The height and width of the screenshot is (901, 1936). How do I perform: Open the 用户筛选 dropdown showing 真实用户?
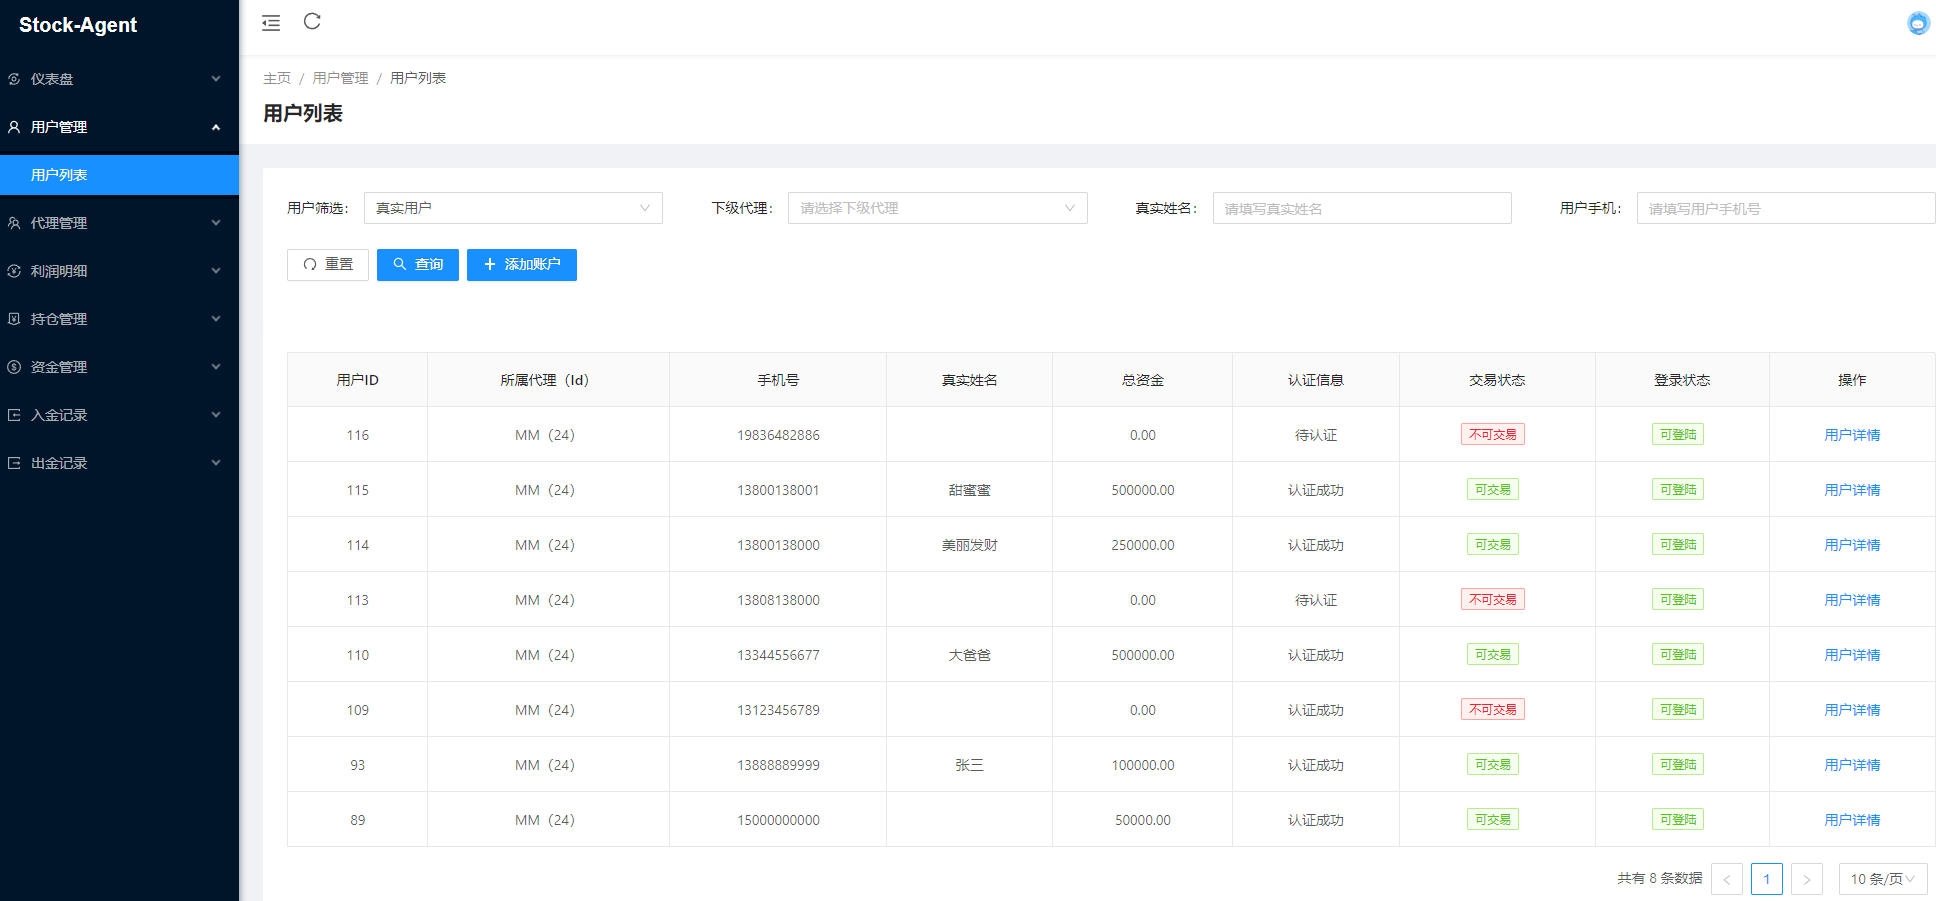(512, 208)
